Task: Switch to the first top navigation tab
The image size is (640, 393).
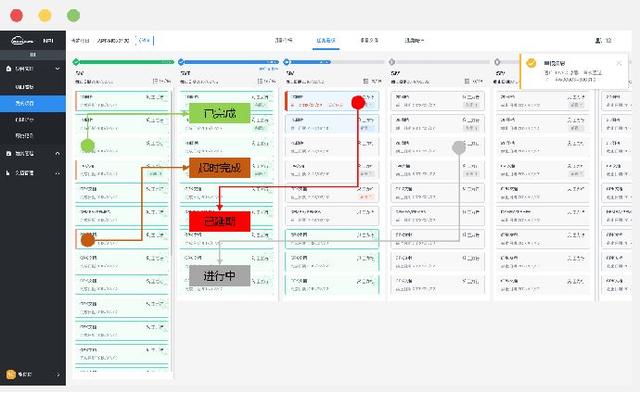Action: (284, 40)
